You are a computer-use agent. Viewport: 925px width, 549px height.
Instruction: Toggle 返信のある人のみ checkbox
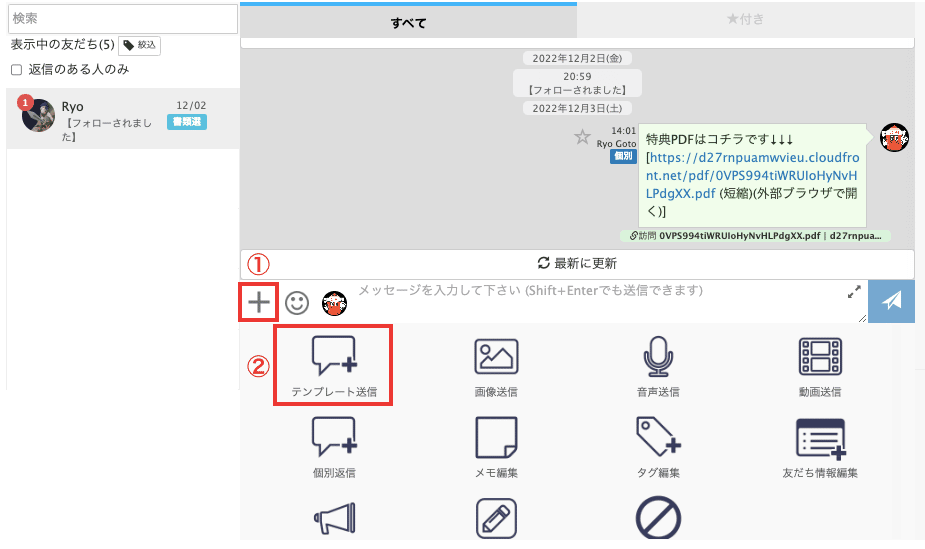[17, 70]
